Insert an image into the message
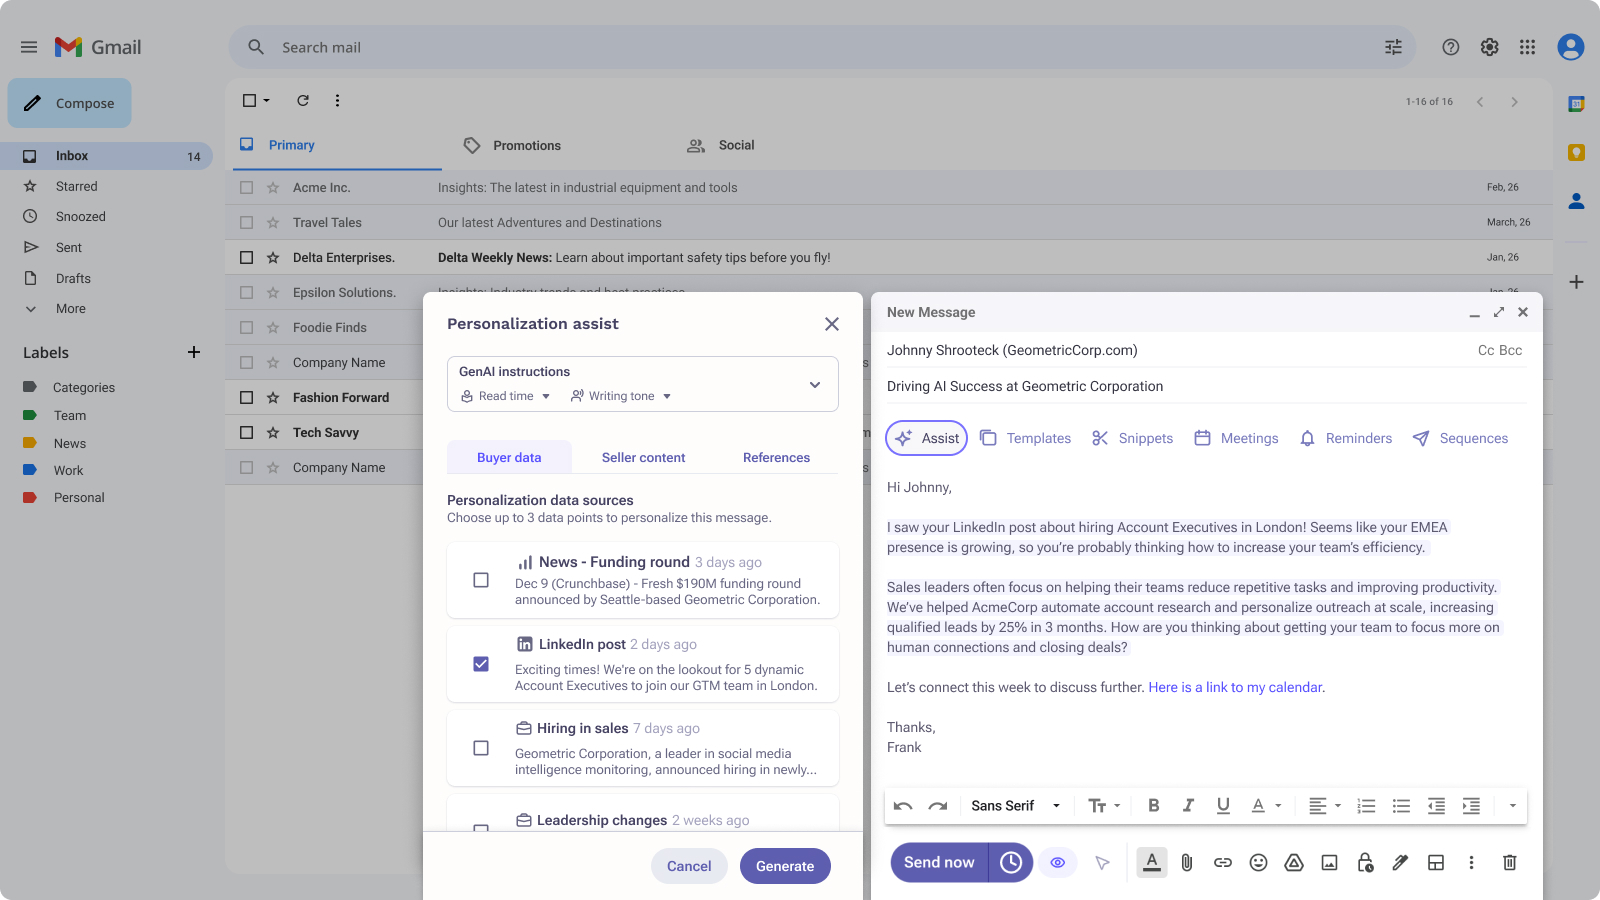This screenshot has height=900, width=1600. pos(1329,862)
